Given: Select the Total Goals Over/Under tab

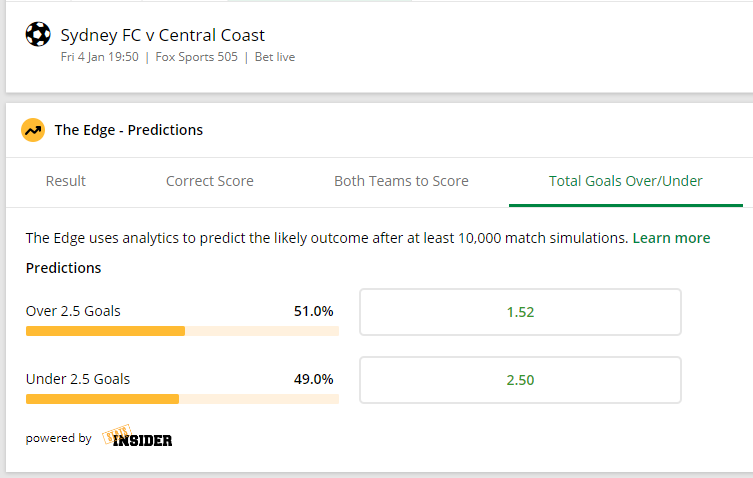Looking at the screenshot, I should point(626,181).
